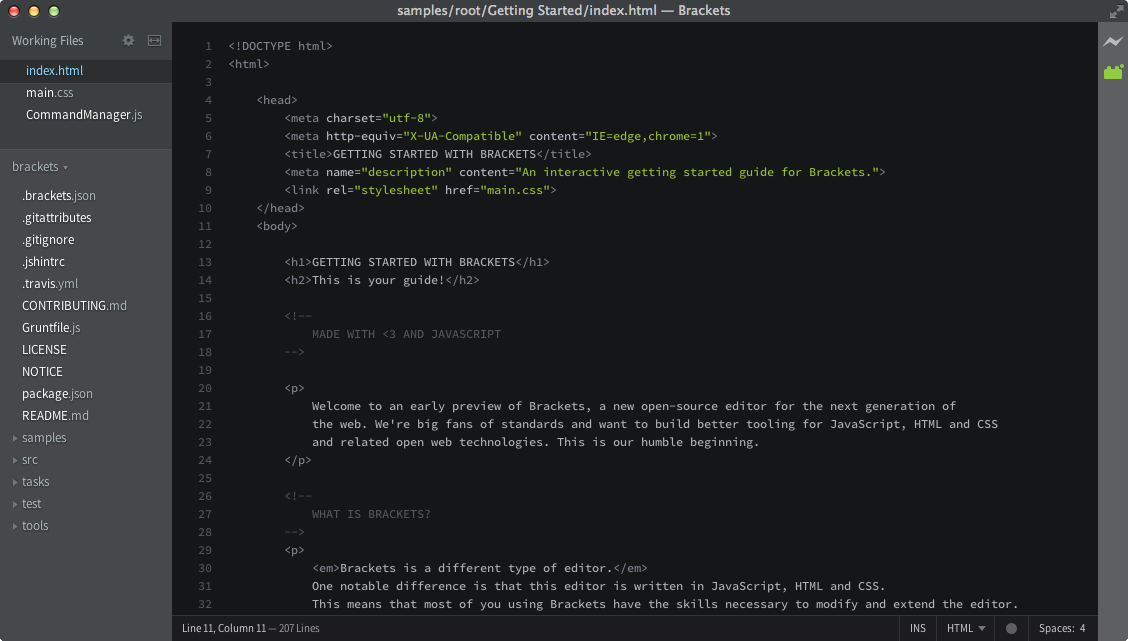The height and width of the screenshot is (641, 1128).
Task: Click the meta name description line
Action: tap(585, 172)
